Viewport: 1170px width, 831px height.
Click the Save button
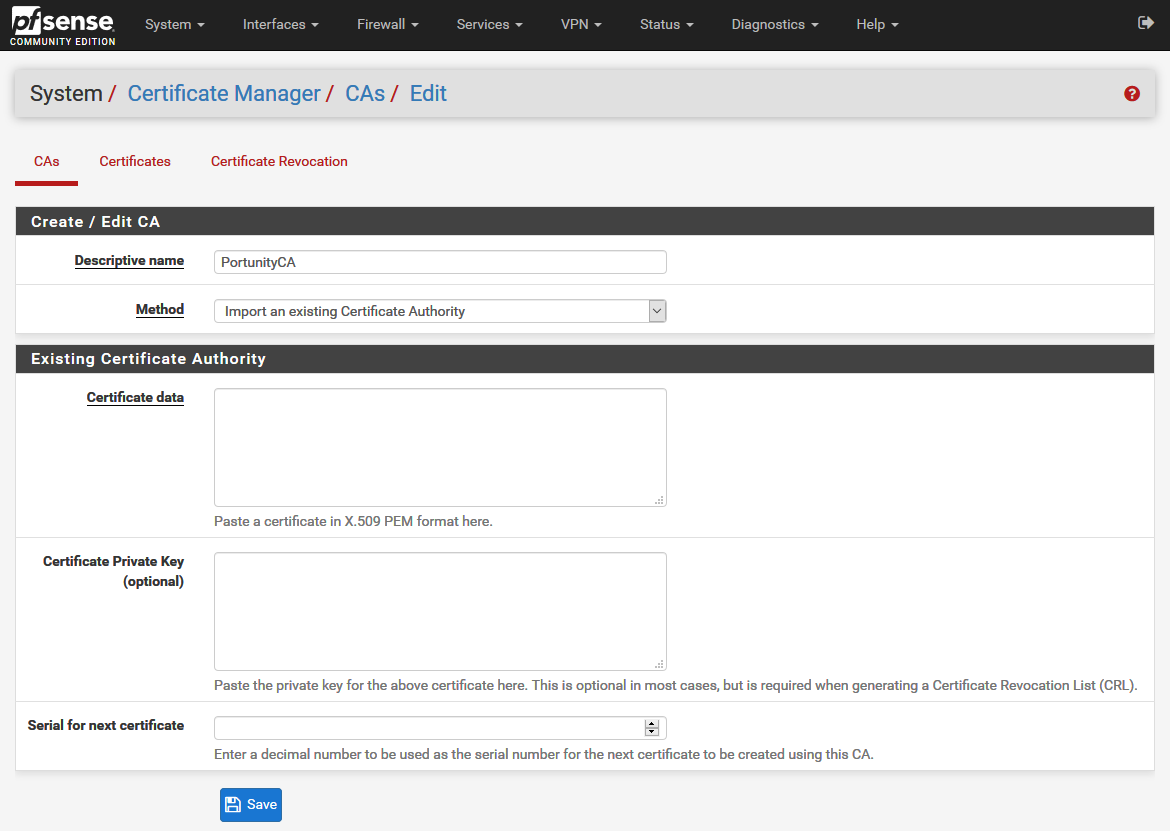[251, 805]
